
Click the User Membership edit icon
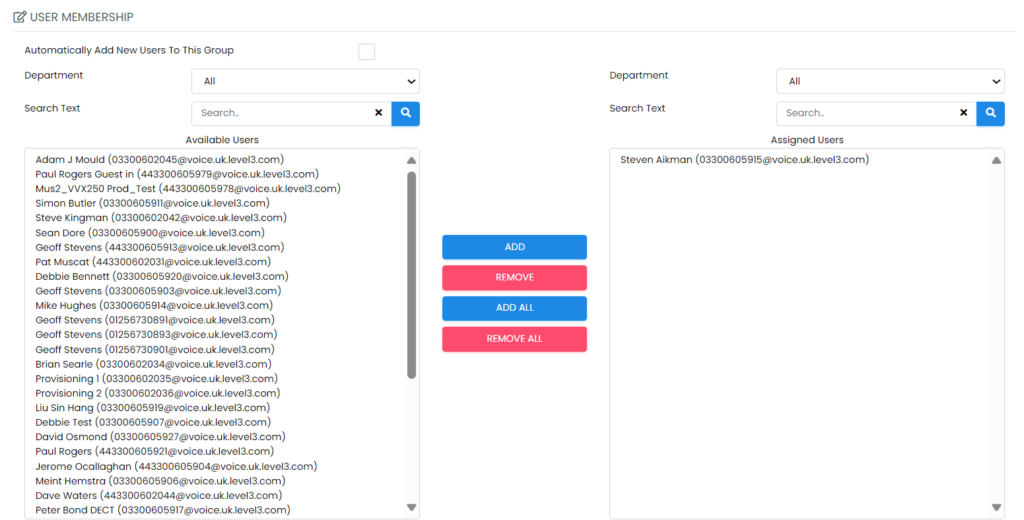click(20, 17)
